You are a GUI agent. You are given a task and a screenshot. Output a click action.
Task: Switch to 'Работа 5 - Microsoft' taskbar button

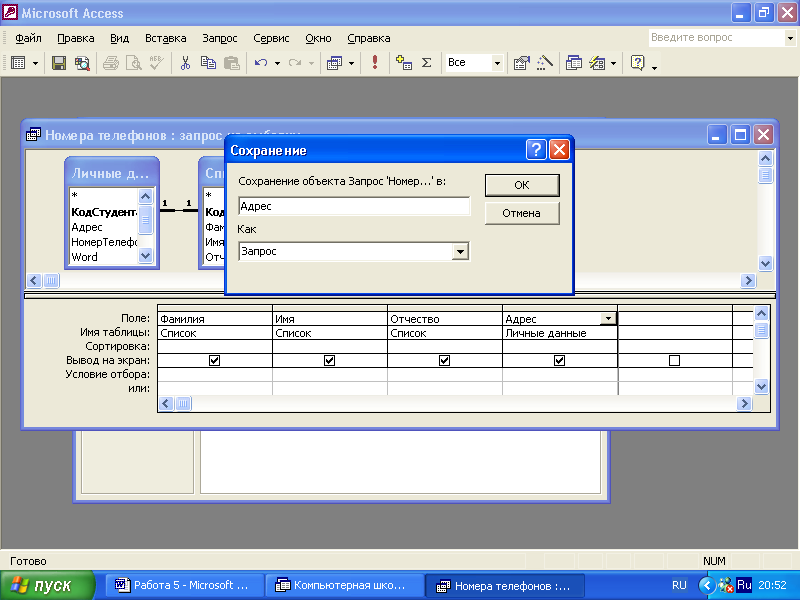click(x=184, y=585)
